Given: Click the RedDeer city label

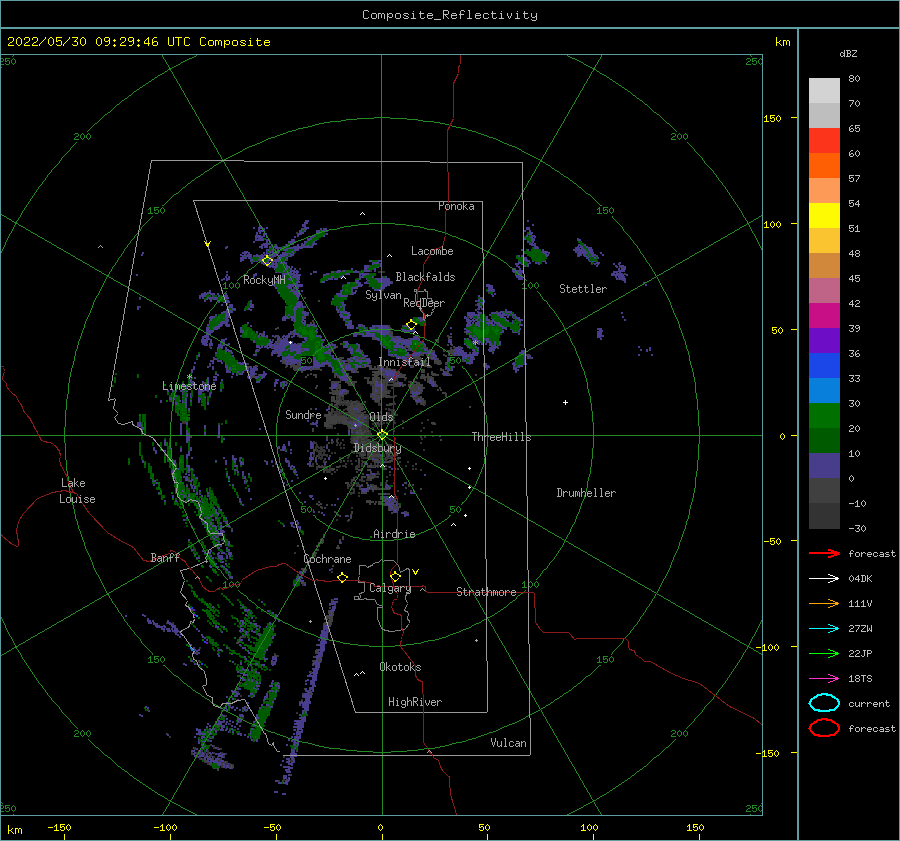Looking at the screenshot, I should coord(424,303).
